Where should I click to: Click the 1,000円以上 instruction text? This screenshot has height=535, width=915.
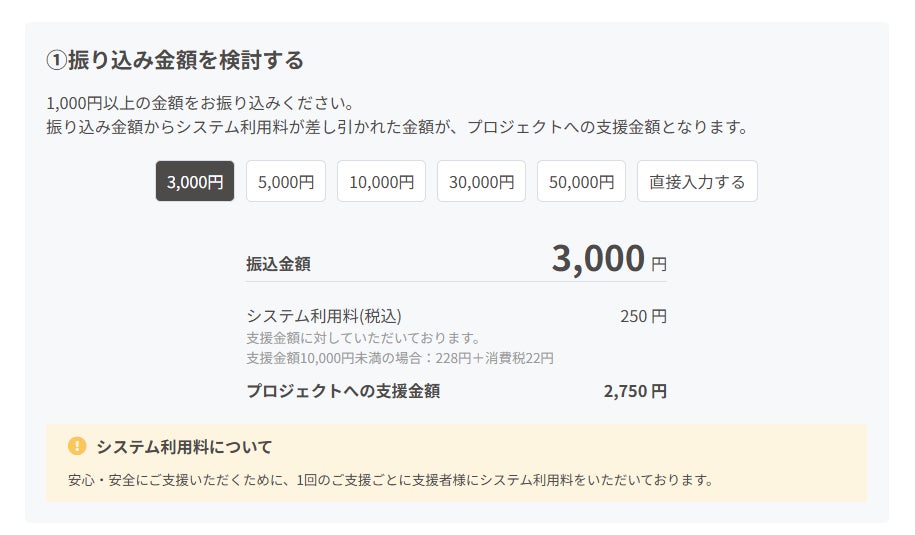click(x=200, y=103)
